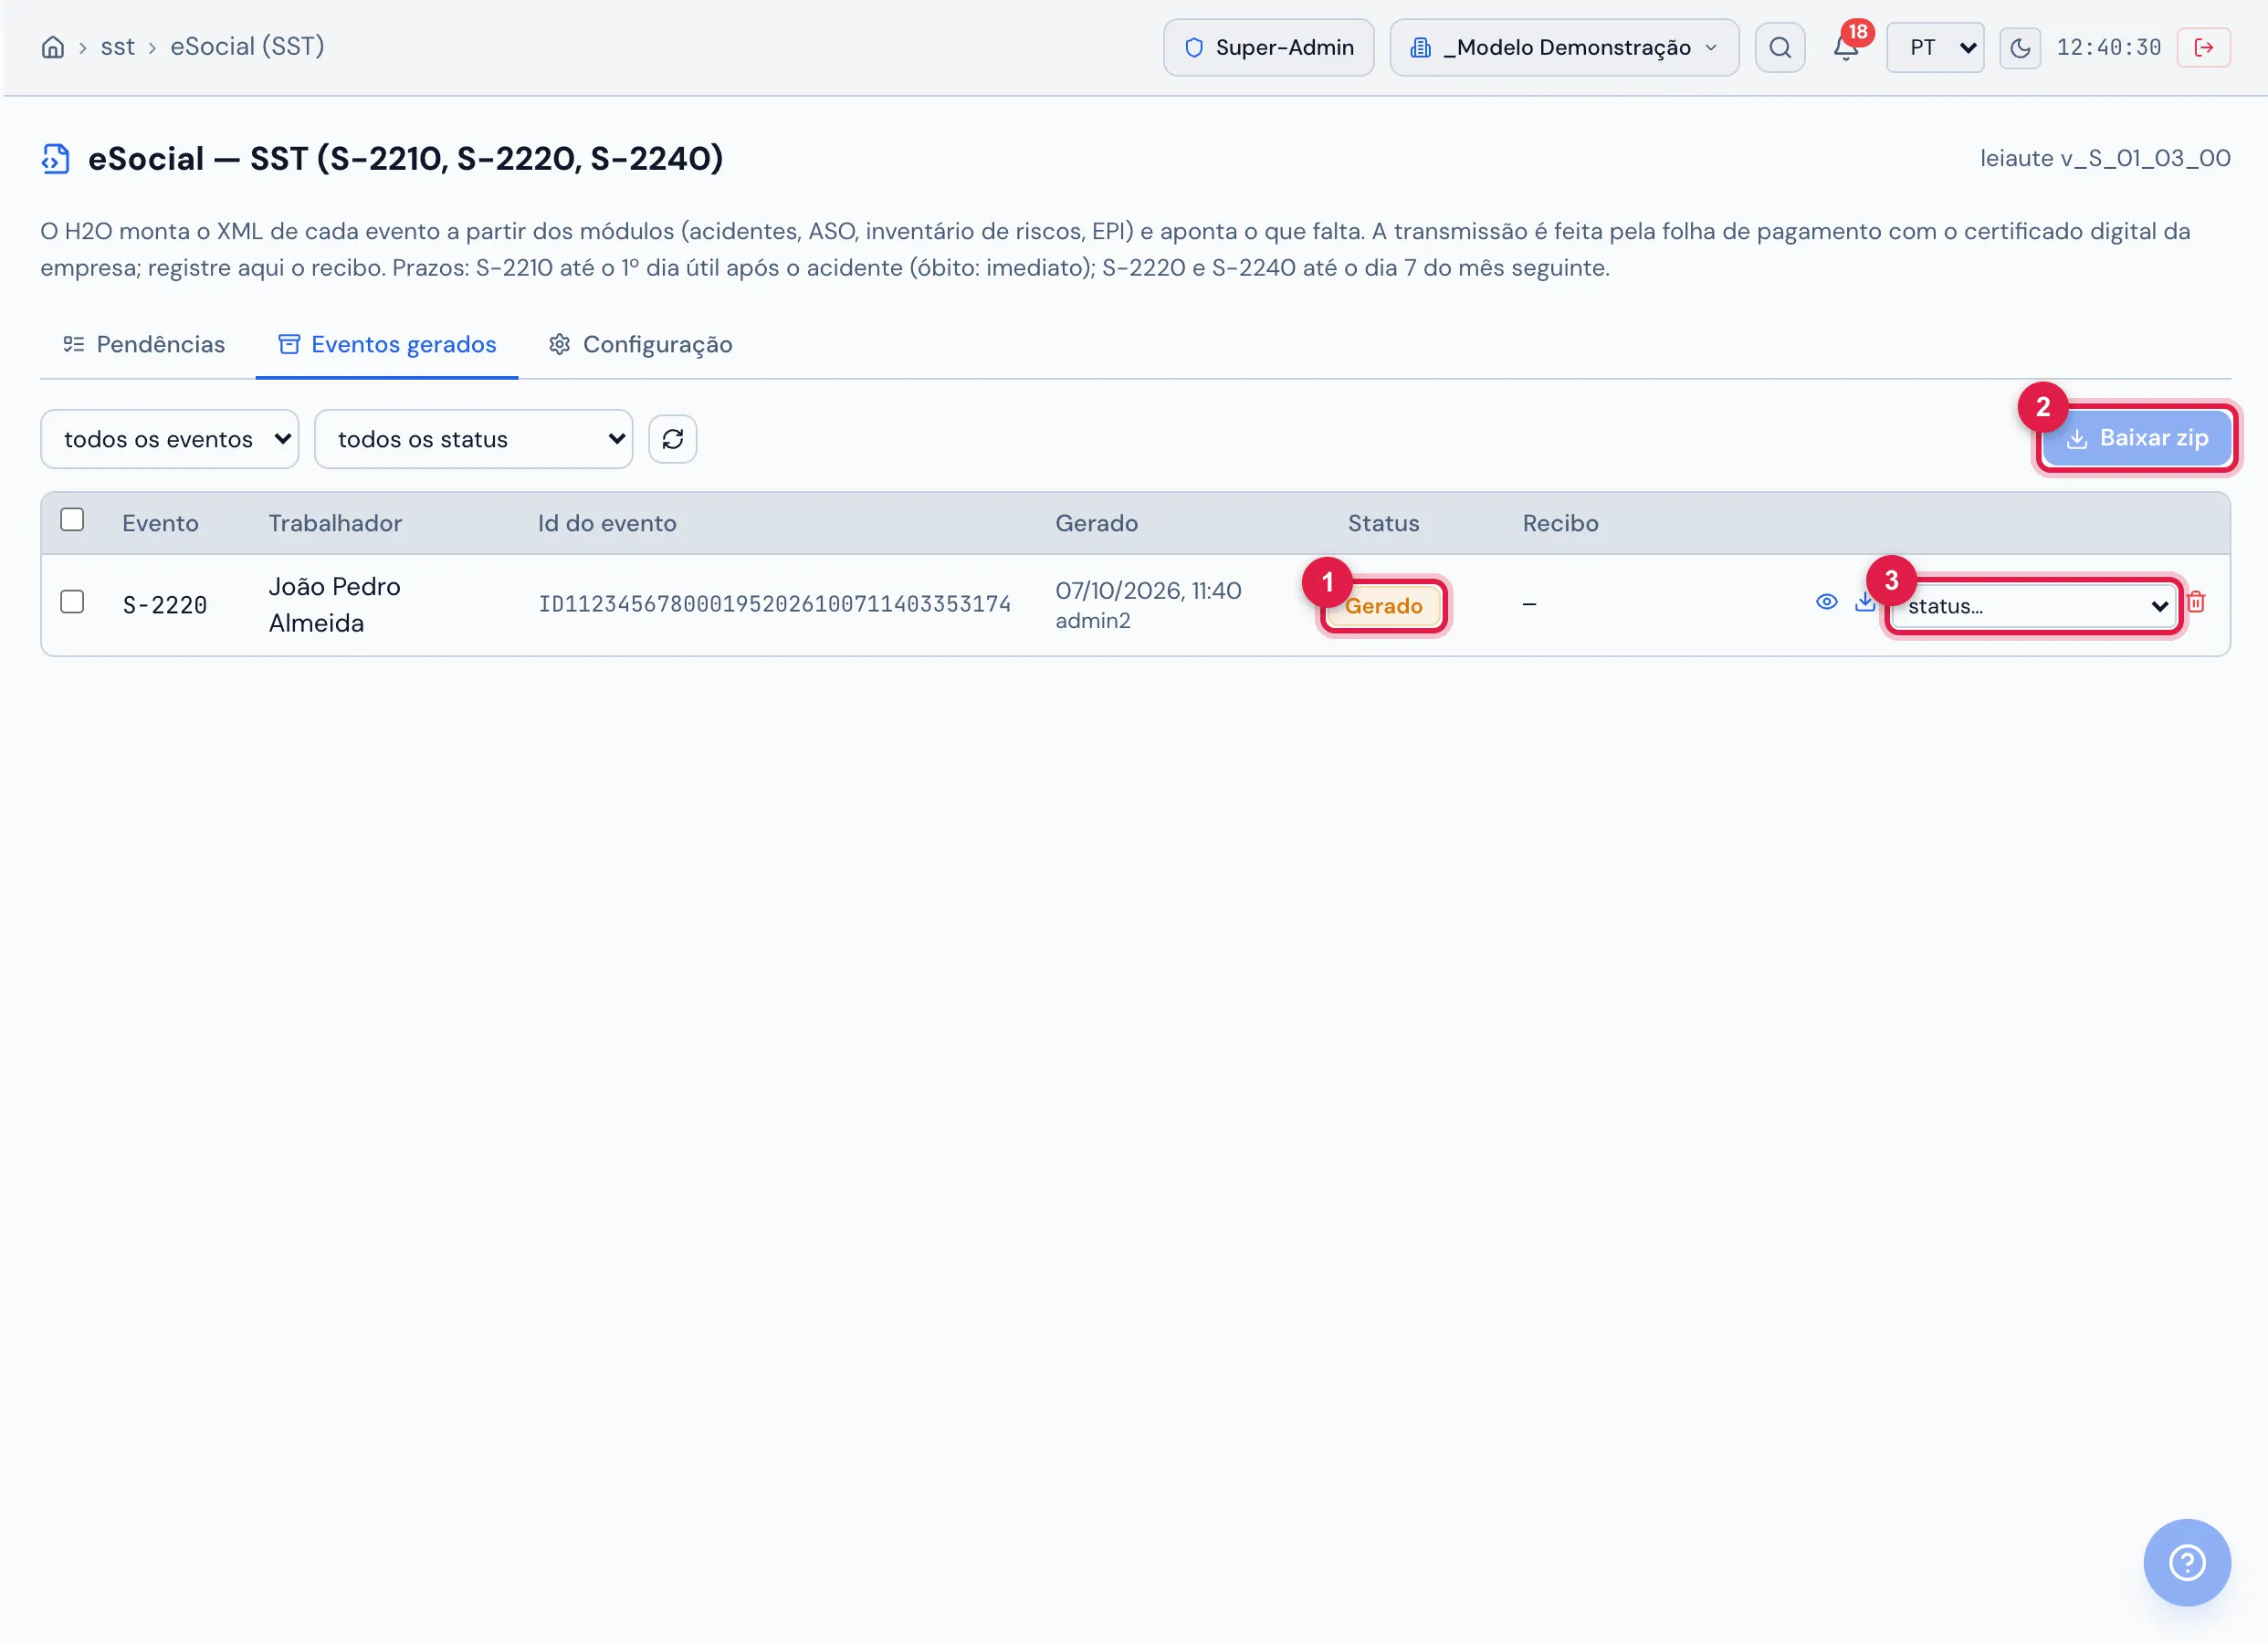Click the 07/10/2026, 11:40 generated date
The height and width of the screenshot is (1643, 2268).
pyautogui.click(x=1148, y=591)
